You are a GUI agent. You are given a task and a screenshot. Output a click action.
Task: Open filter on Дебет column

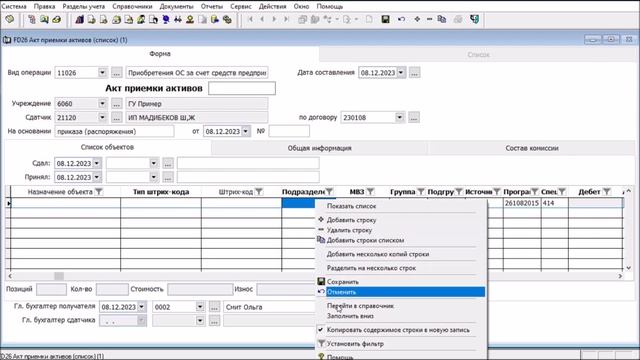coord(607,192)
